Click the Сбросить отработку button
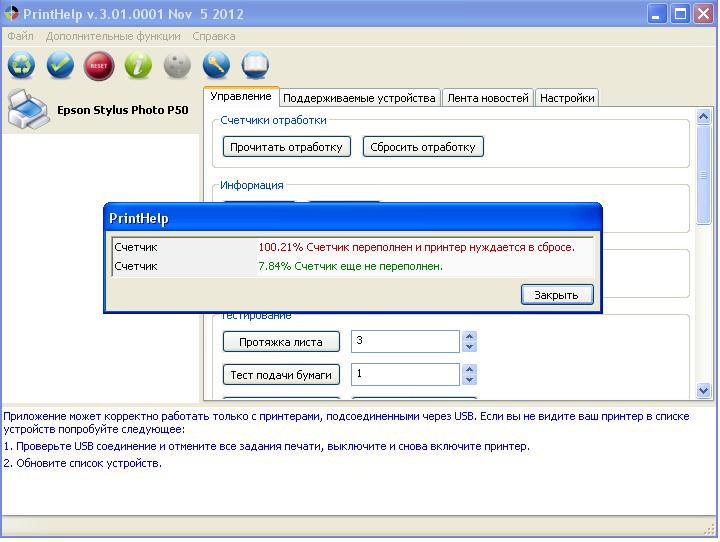This screenshot has height=542, width=720. [423, 147]
